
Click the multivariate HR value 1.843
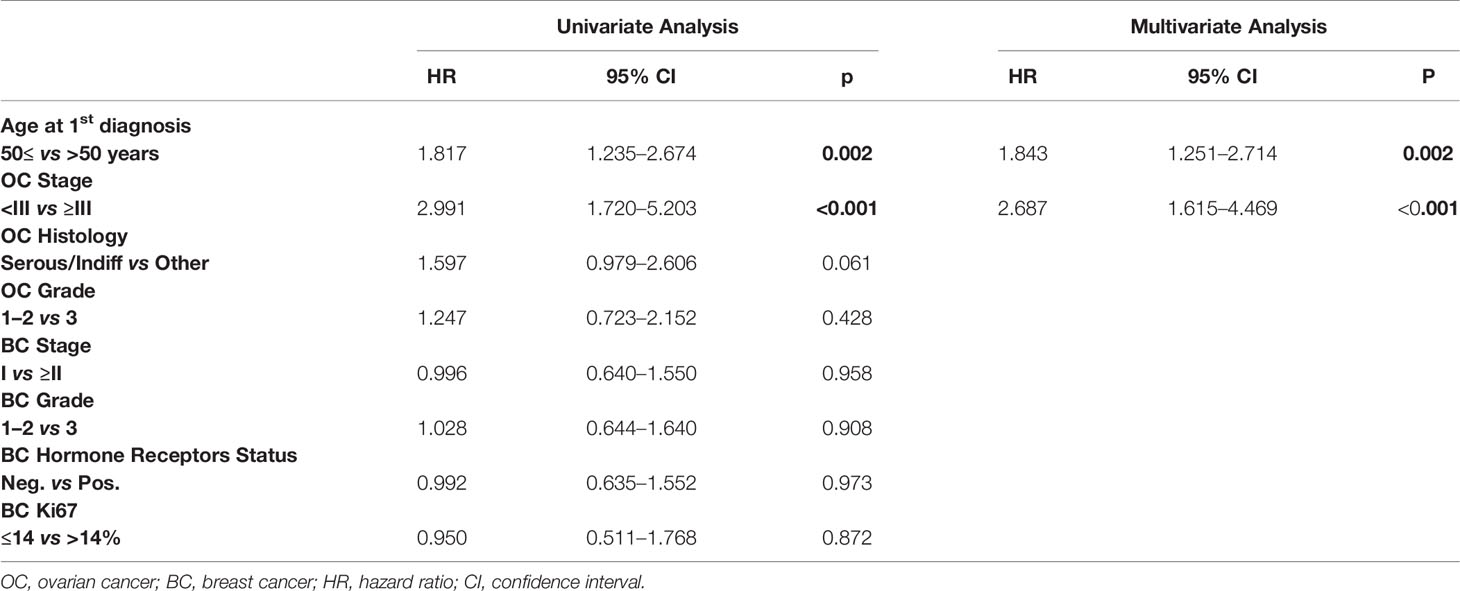1022,155
